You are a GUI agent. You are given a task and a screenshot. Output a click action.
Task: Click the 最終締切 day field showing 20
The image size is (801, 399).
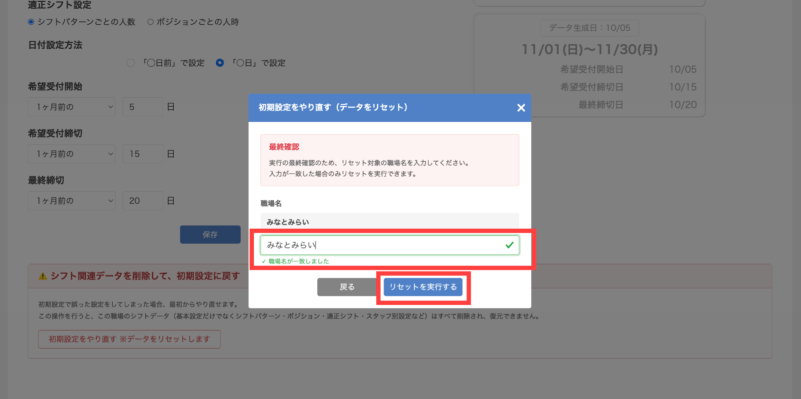coord(143,201)
